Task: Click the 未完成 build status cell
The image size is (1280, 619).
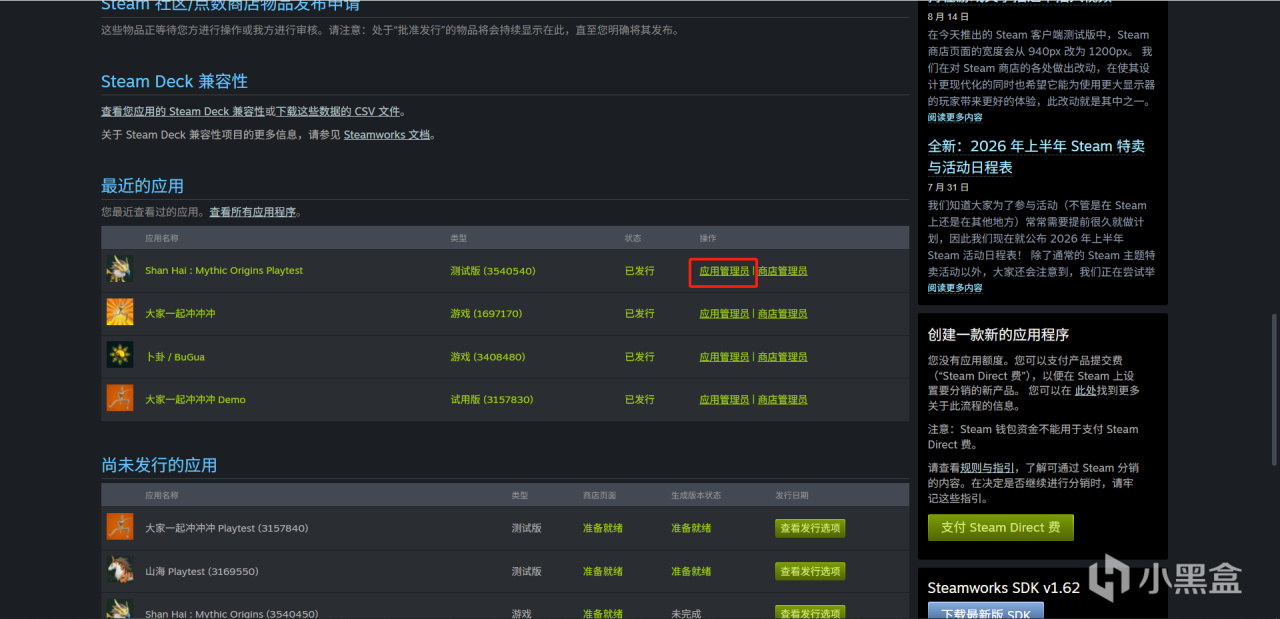Action: 686,614
